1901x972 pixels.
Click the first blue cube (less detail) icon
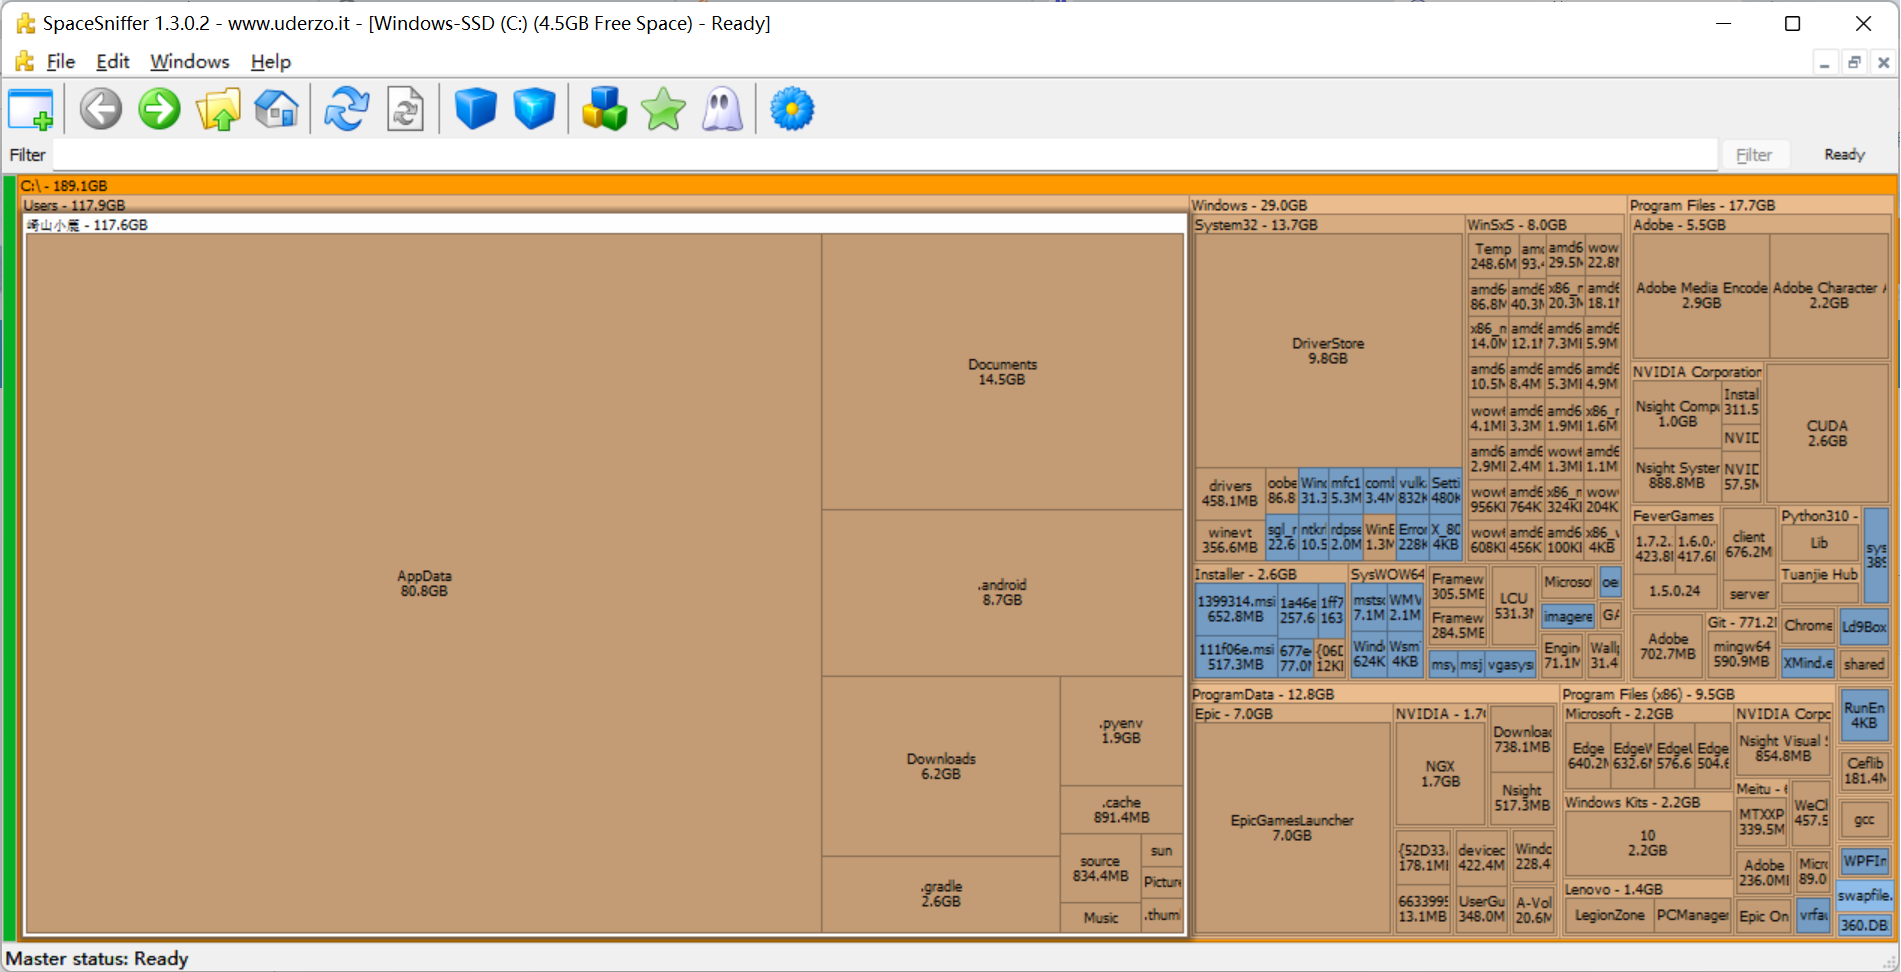(475, 109)
